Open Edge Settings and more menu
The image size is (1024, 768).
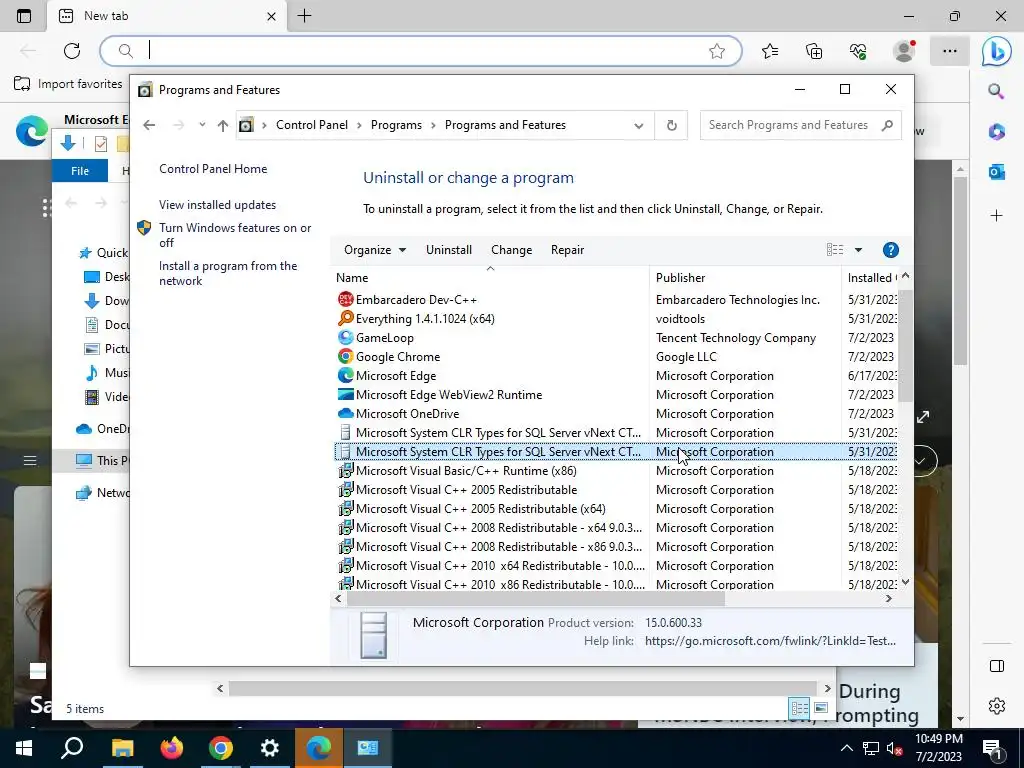(x=950, y=51)
